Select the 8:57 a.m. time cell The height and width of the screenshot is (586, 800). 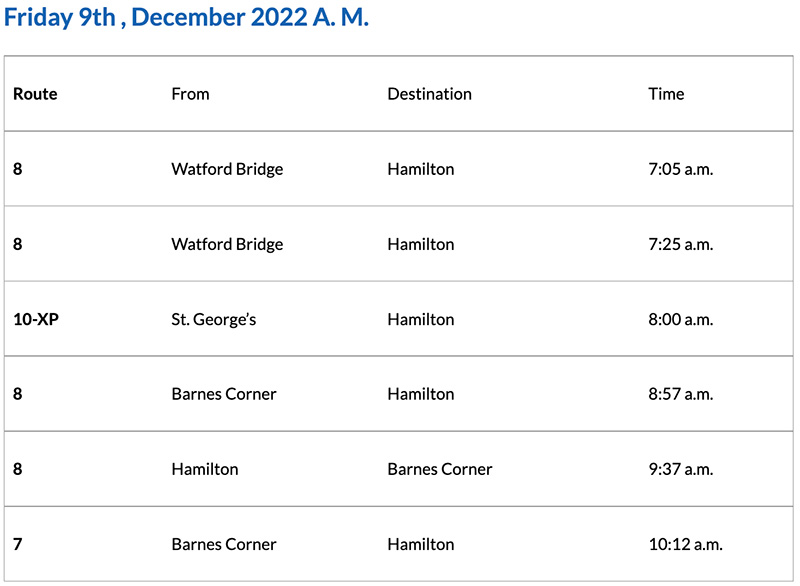(x=680, y=394)
